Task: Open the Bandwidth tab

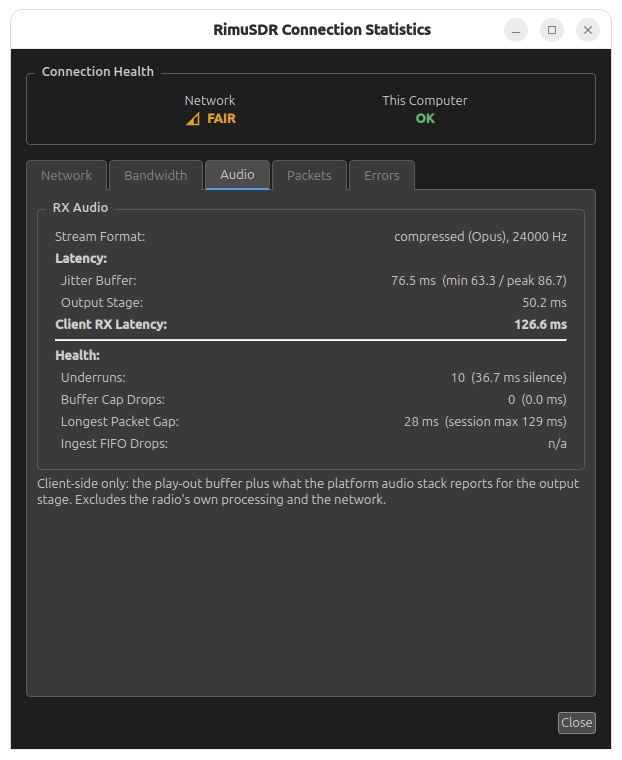Action: click(156, 175)
